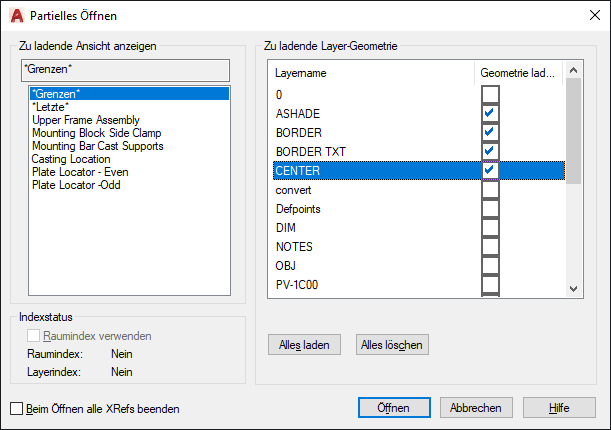The width and height of the screenshot is (611, 430).
Task: Check the DIM layer geometry checkbox
Action: 490,228
